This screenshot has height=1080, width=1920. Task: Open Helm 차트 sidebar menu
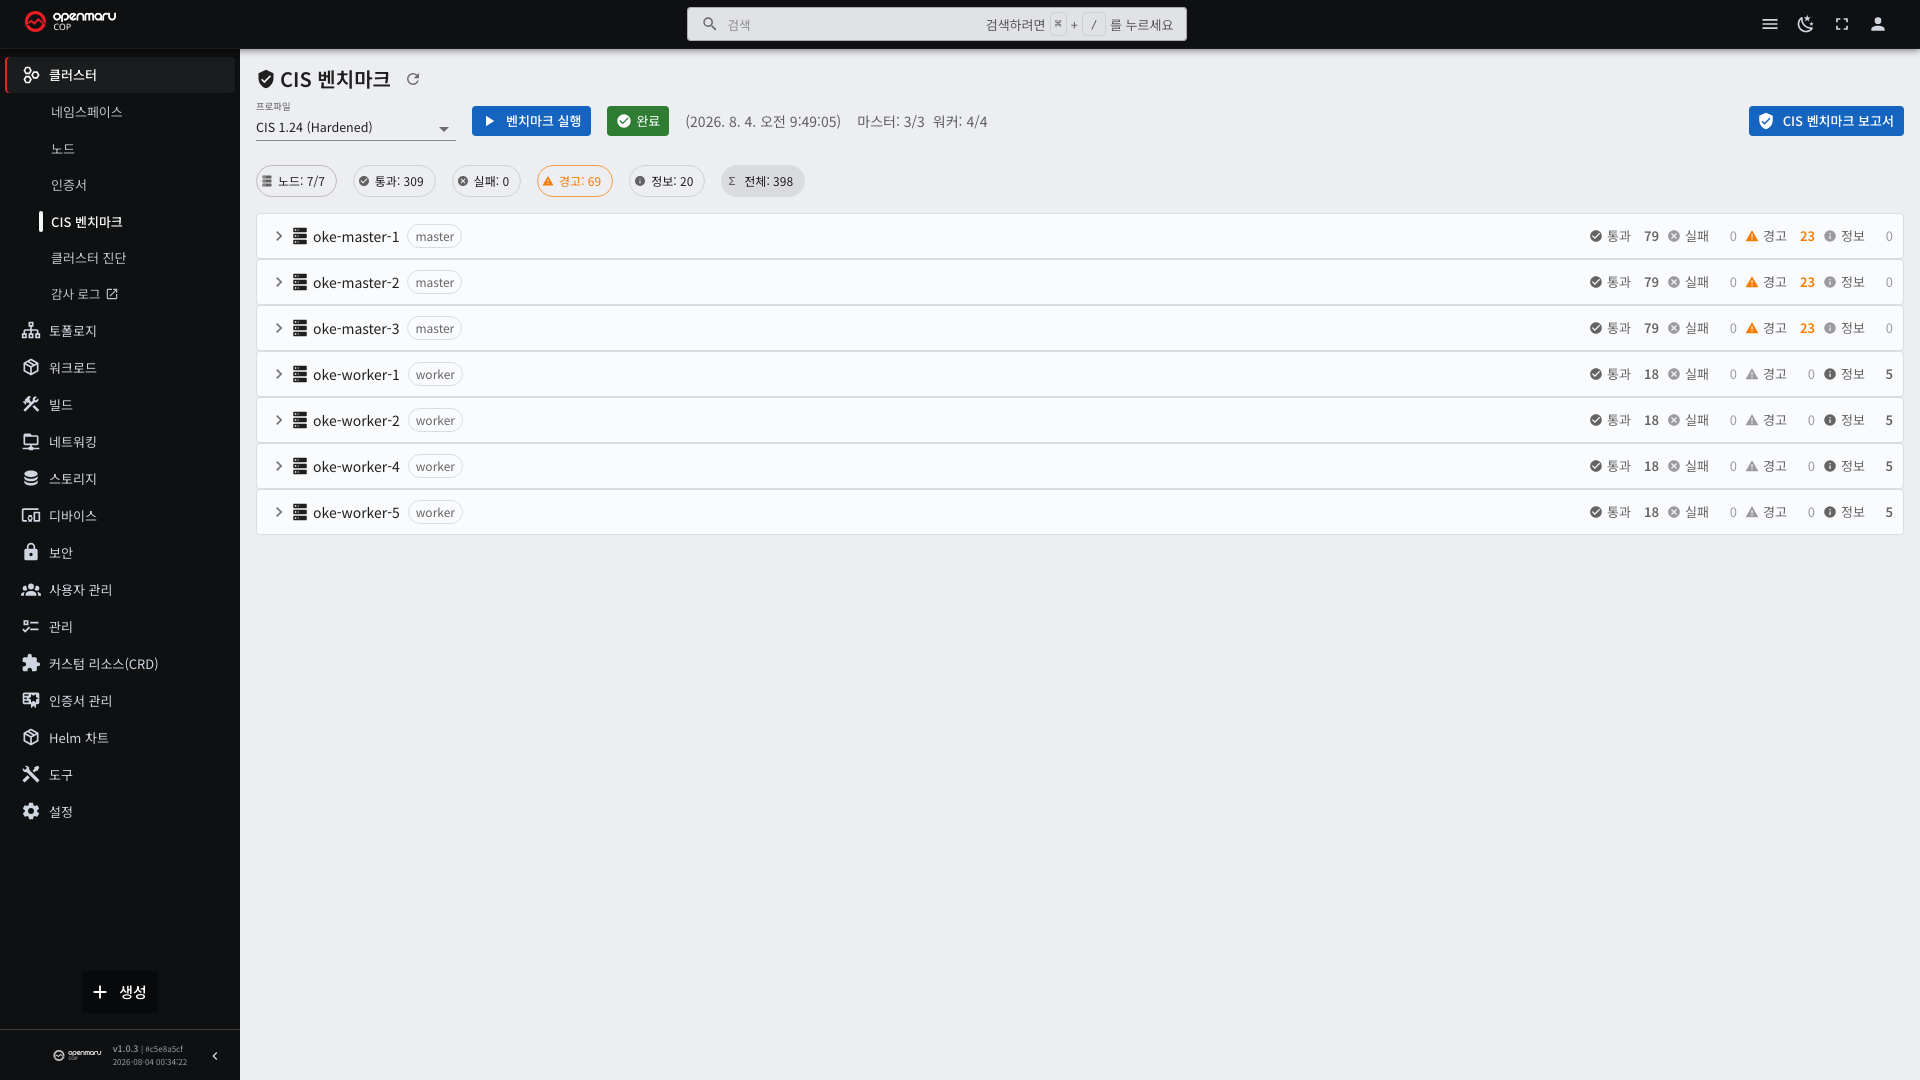pos(120,738)
